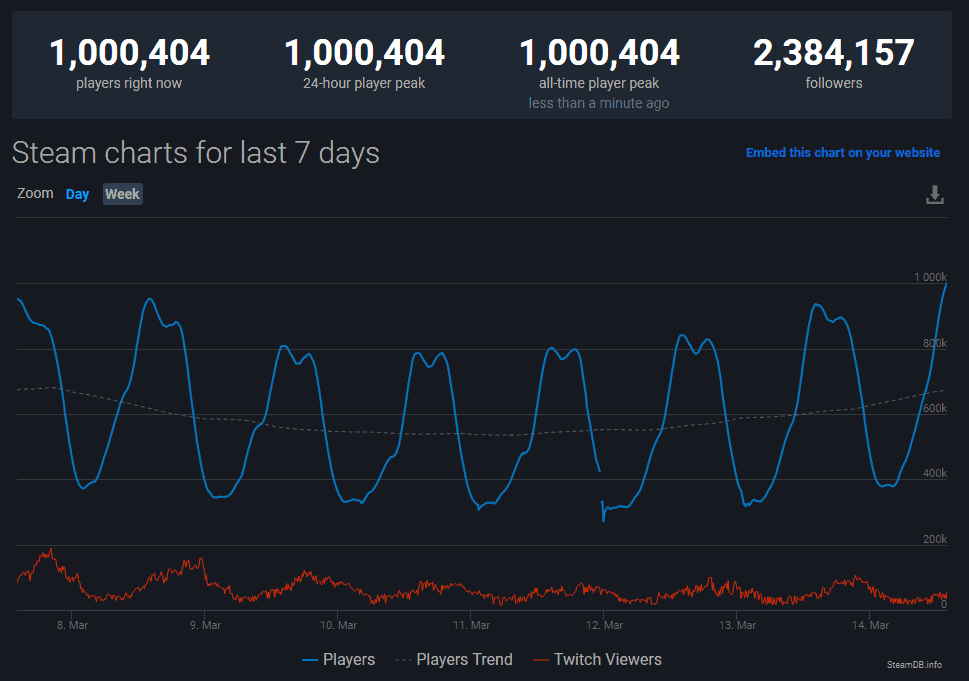The image size is (969, 681).
Task: Click the blue Players legend line icon
Action: 310,661
